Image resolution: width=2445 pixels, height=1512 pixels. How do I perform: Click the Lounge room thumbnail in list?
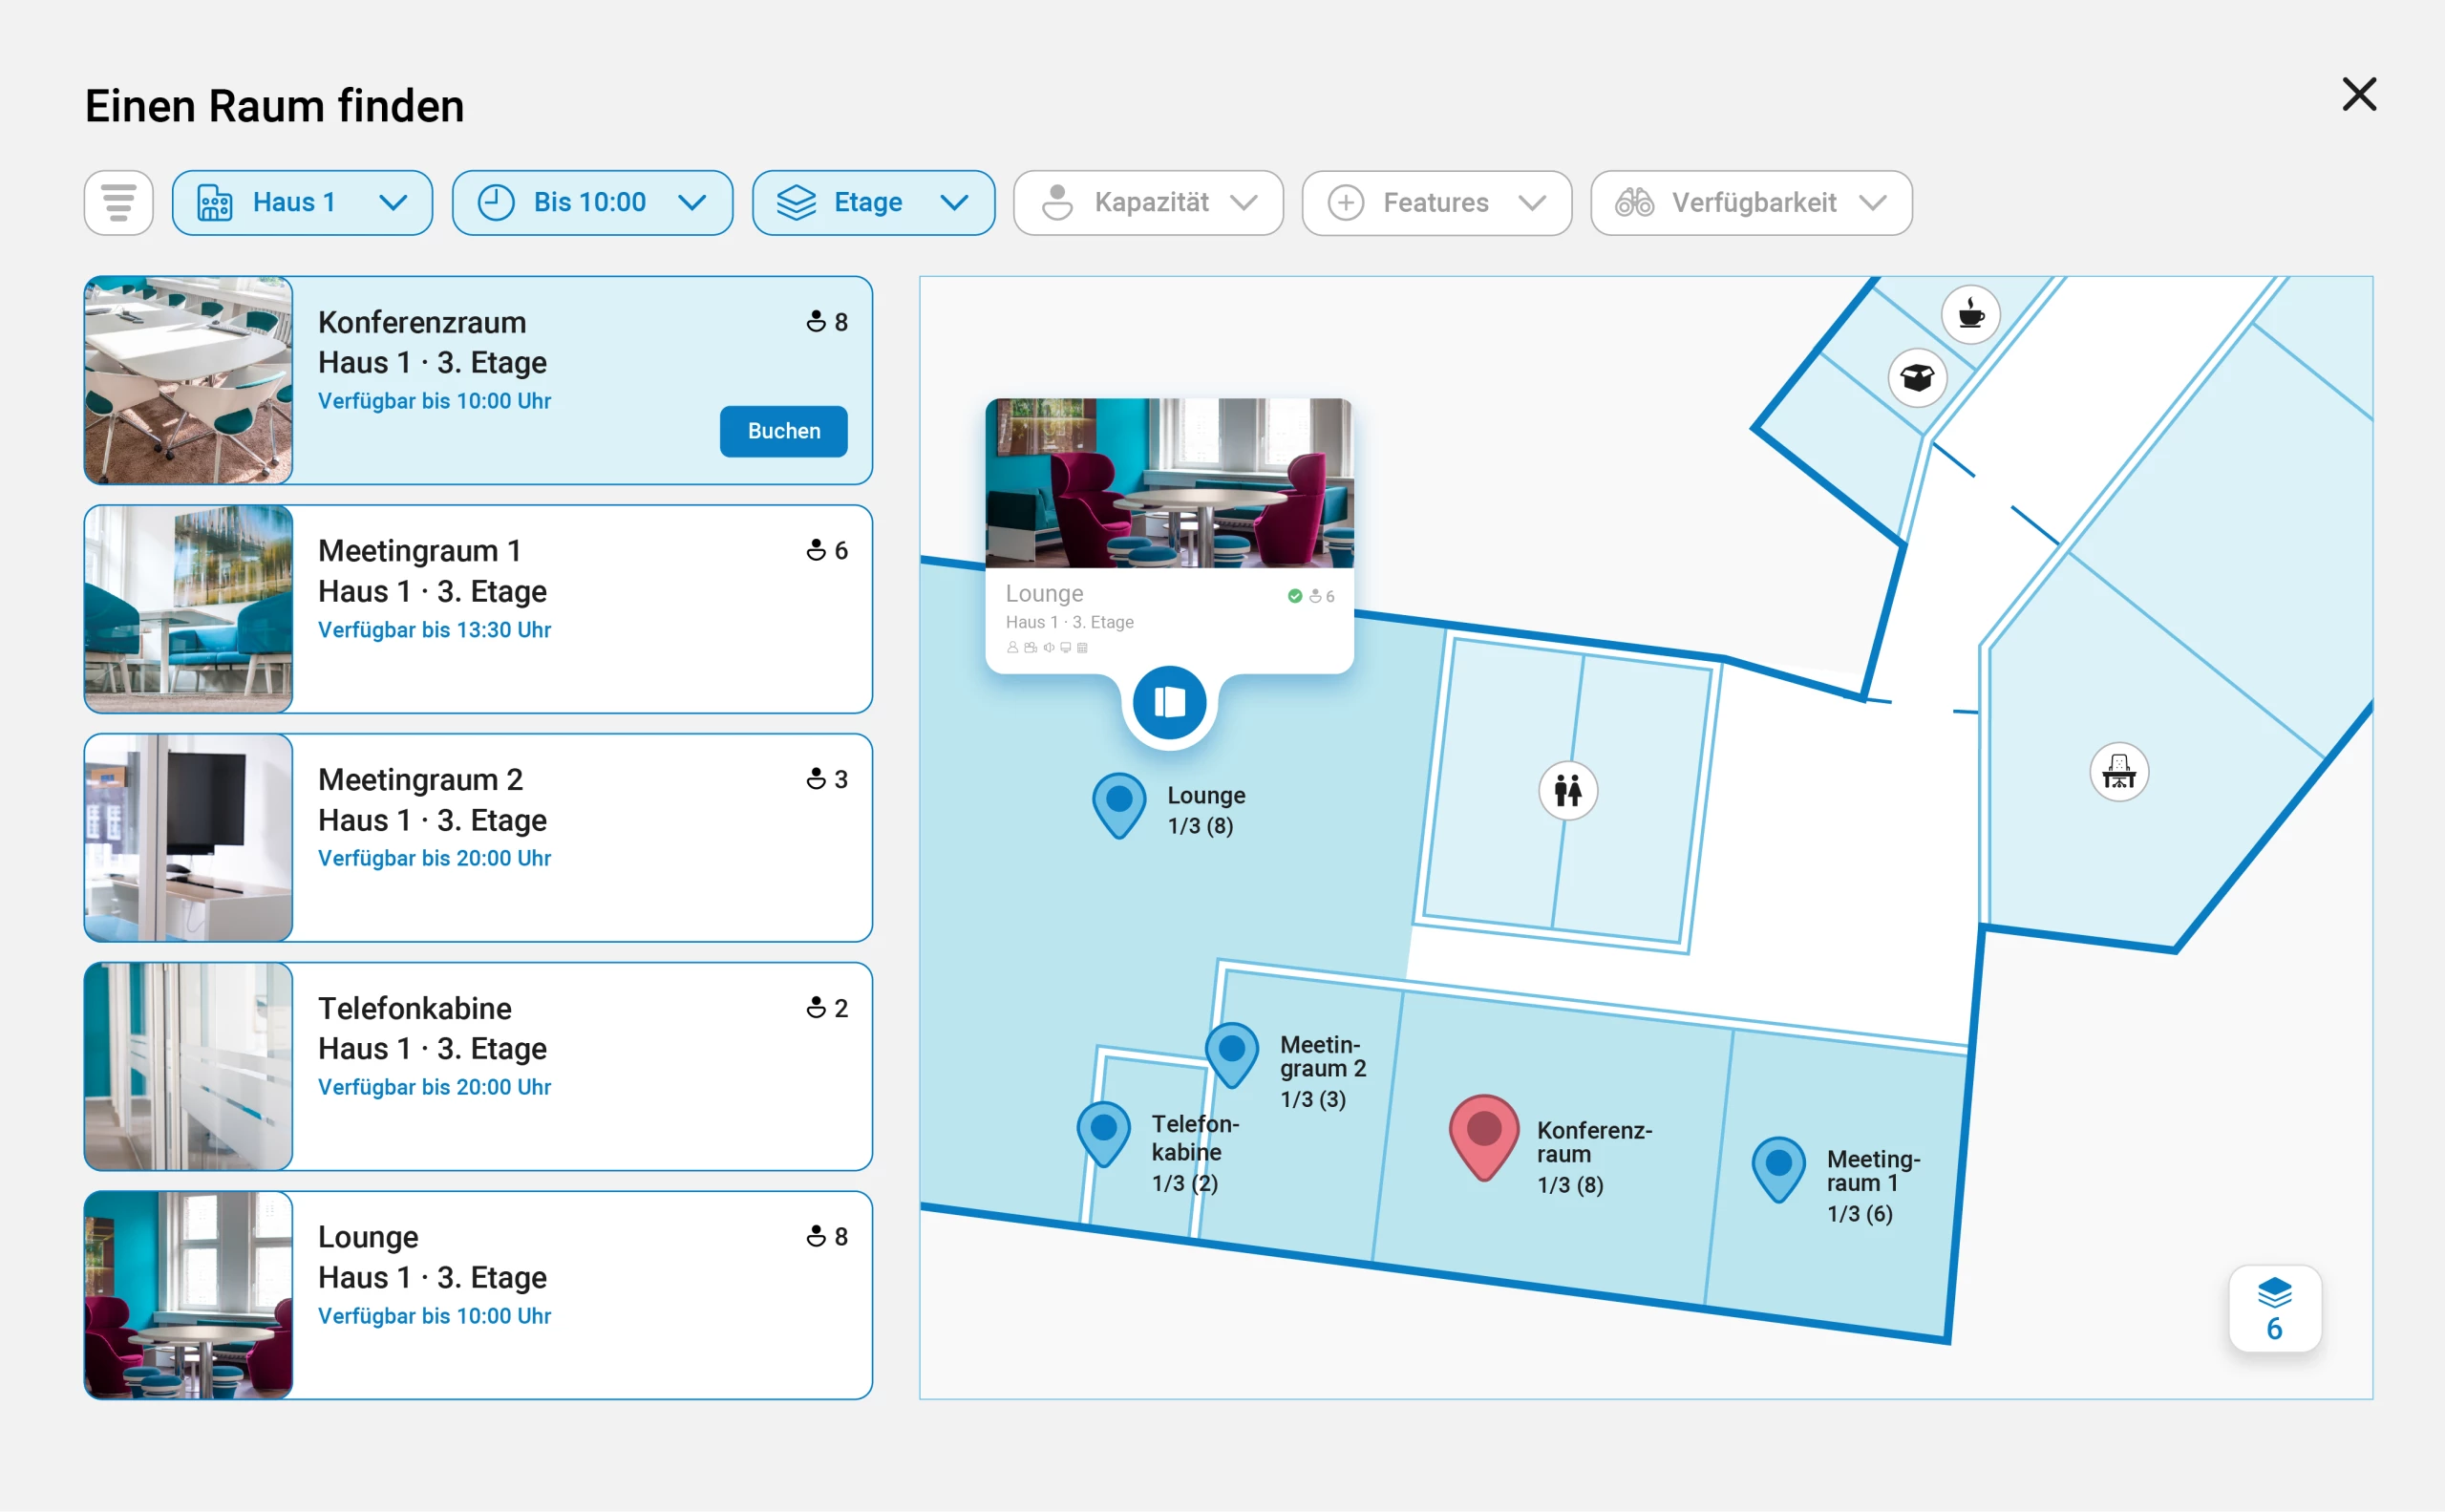click(189, 1295)
